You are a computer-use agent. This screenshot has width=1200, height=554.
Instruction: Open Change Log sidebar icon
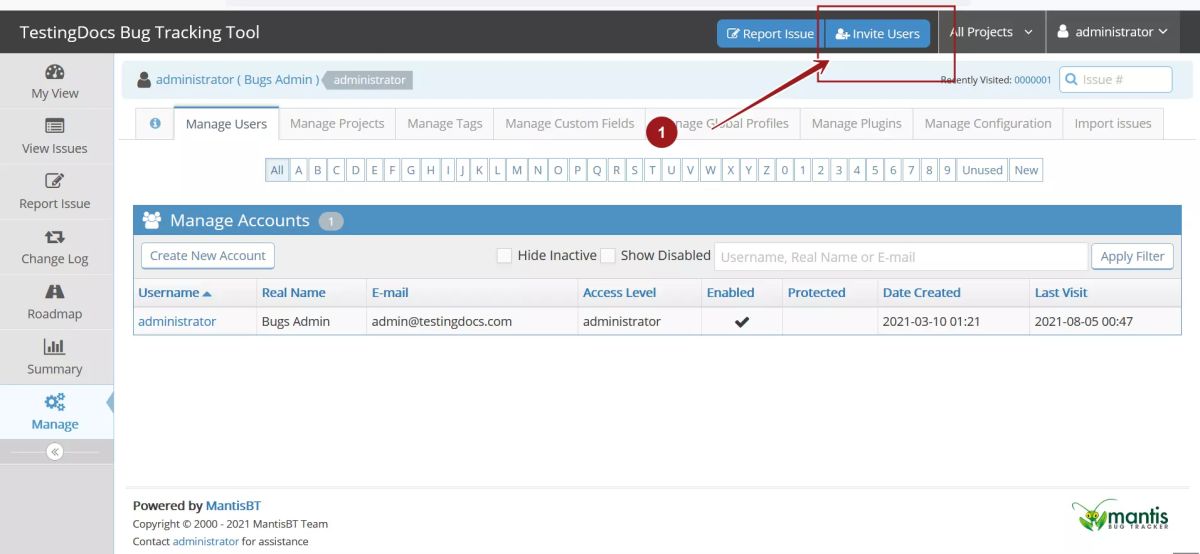[55, 237]
